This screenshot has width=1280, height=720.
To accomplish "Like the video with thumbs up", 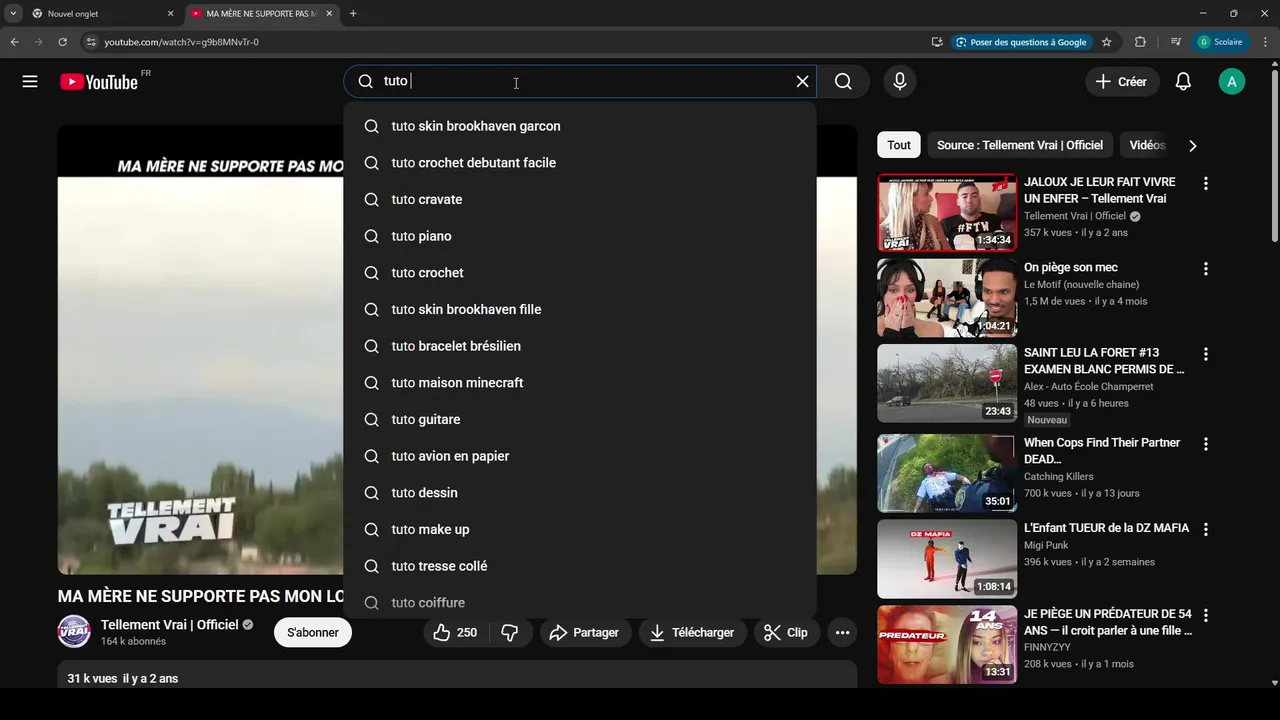I will 455,632.
